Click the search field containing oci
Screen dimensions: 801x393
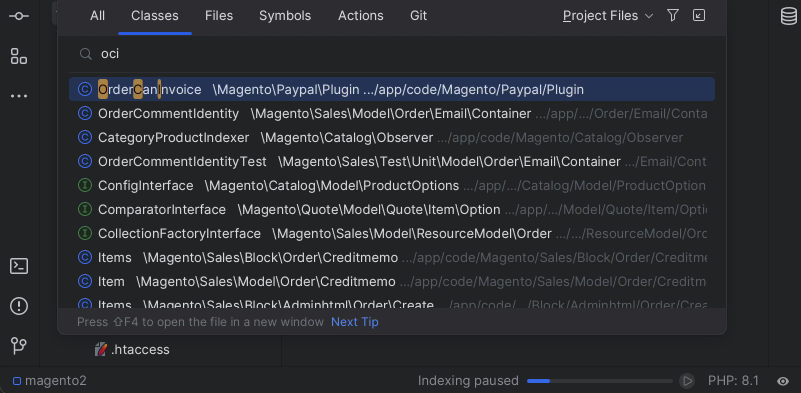click(392, 54)
